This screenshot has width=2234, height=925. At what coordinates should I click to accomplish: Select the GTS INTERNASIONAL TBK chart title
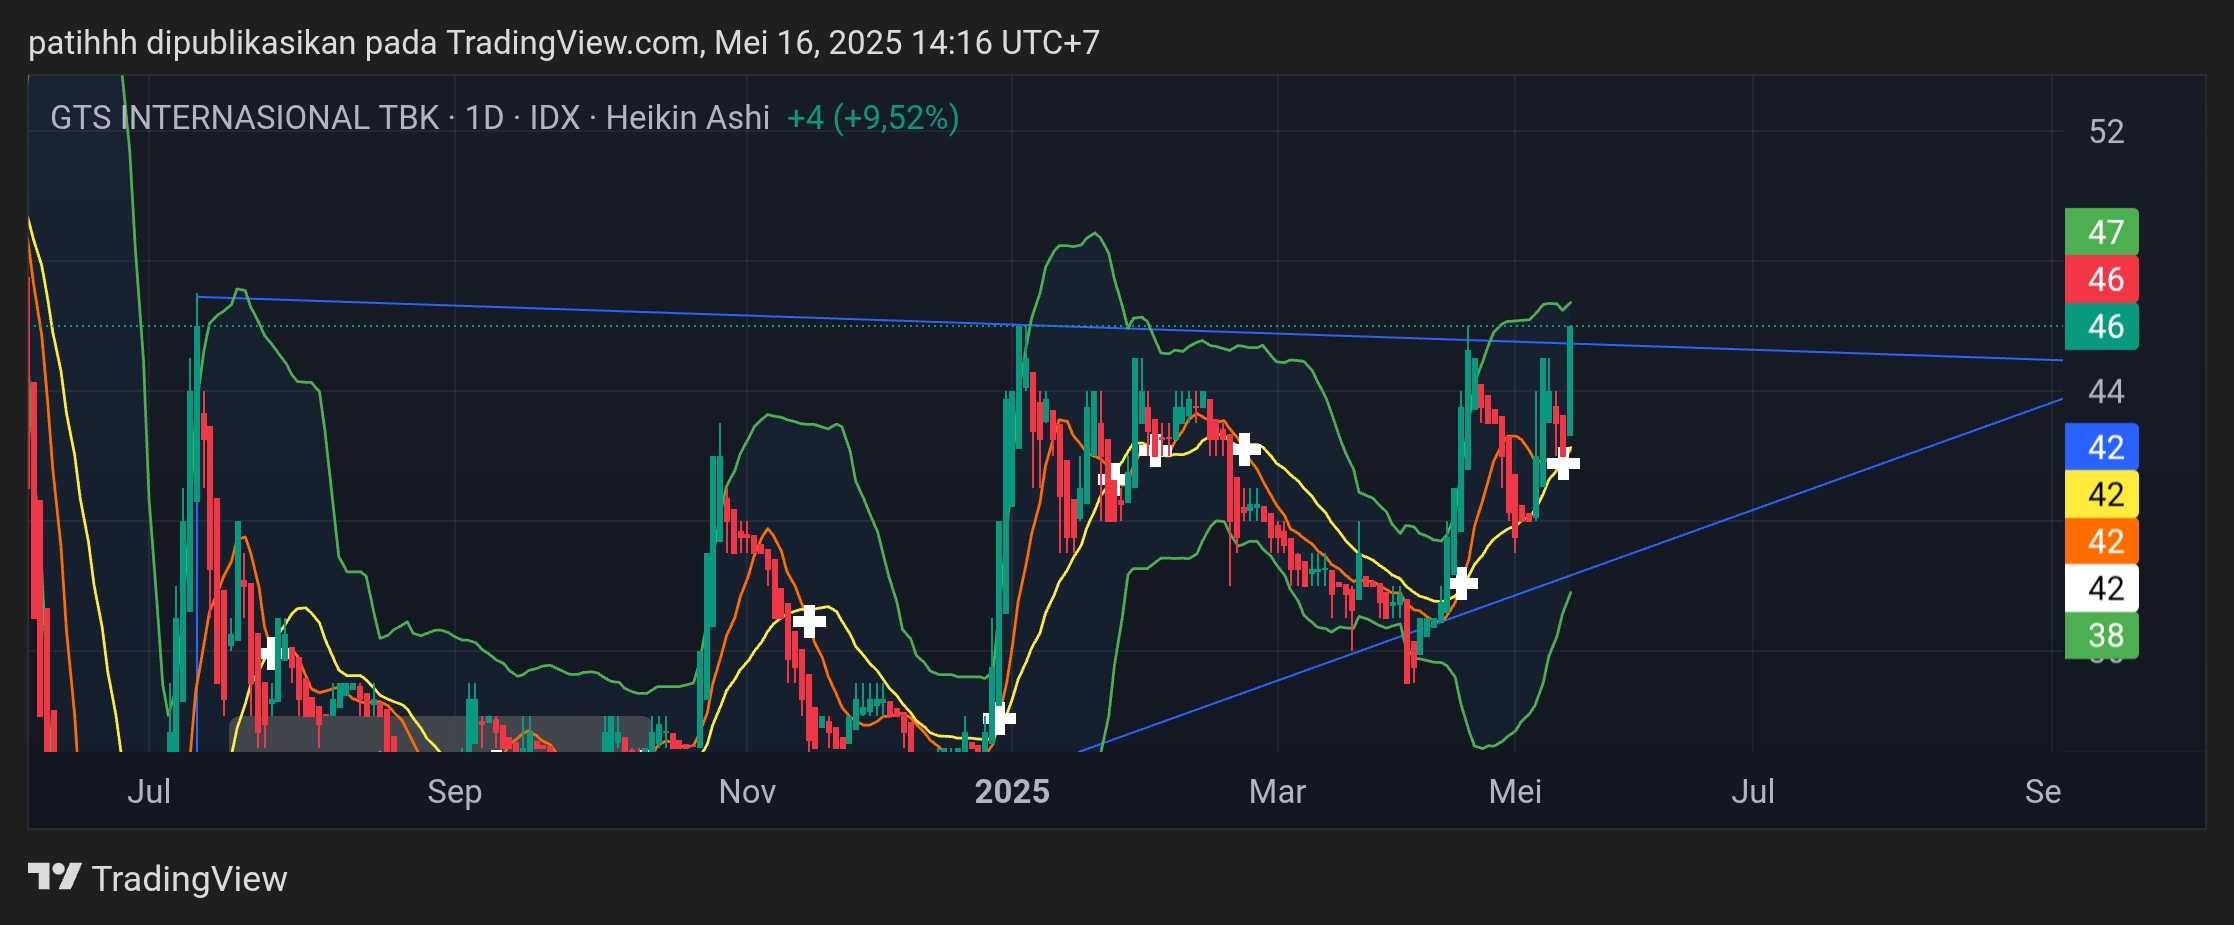245,118
